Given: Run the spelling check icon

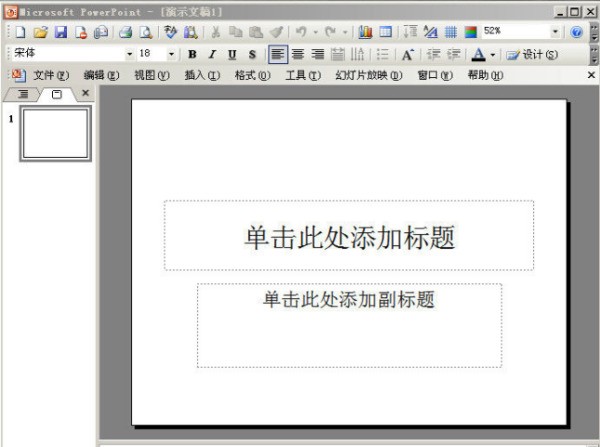Looking at the screenshot, I should (170, 32).
